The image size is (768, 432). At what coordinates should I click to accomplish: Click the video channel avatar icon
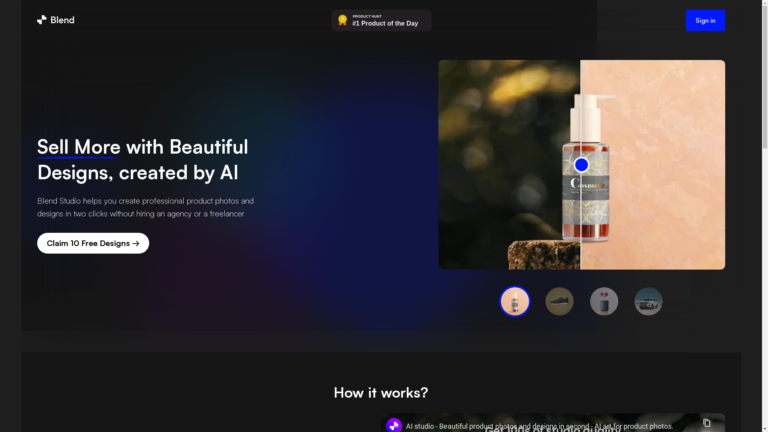coord(394,425)
